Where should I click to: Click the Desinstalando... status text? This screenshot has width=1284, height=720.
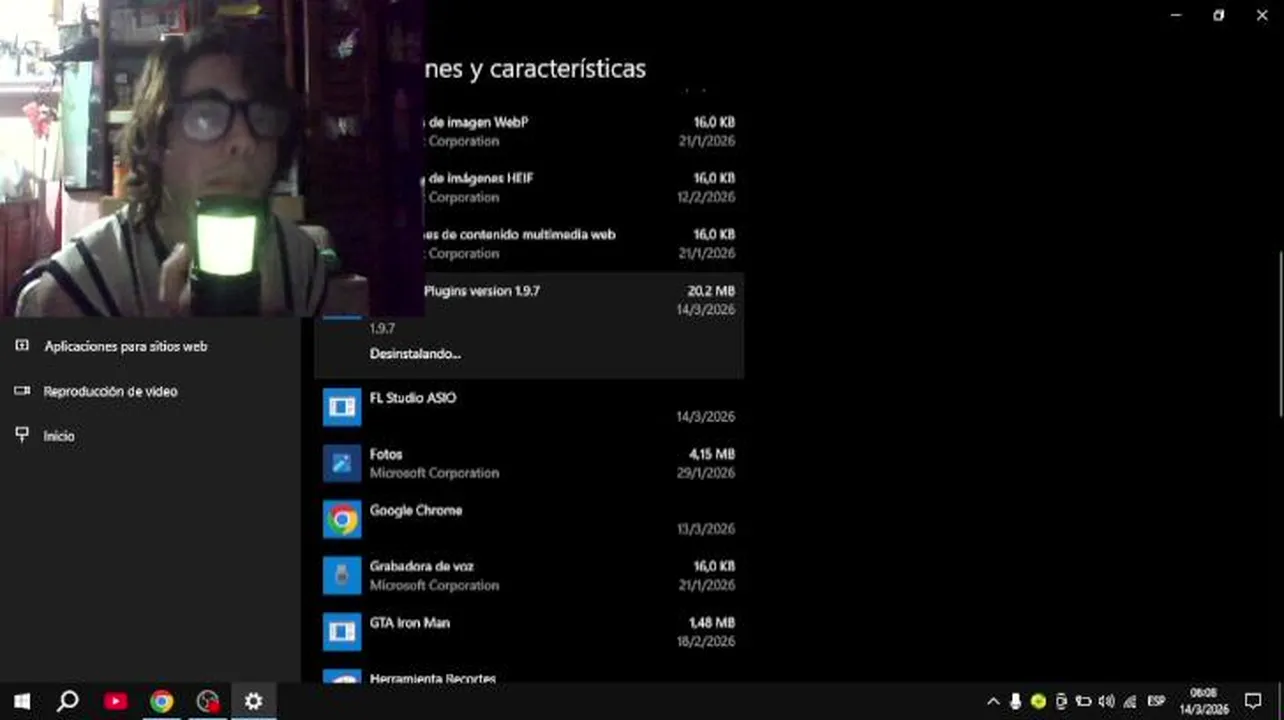click(x=415, y=354)
